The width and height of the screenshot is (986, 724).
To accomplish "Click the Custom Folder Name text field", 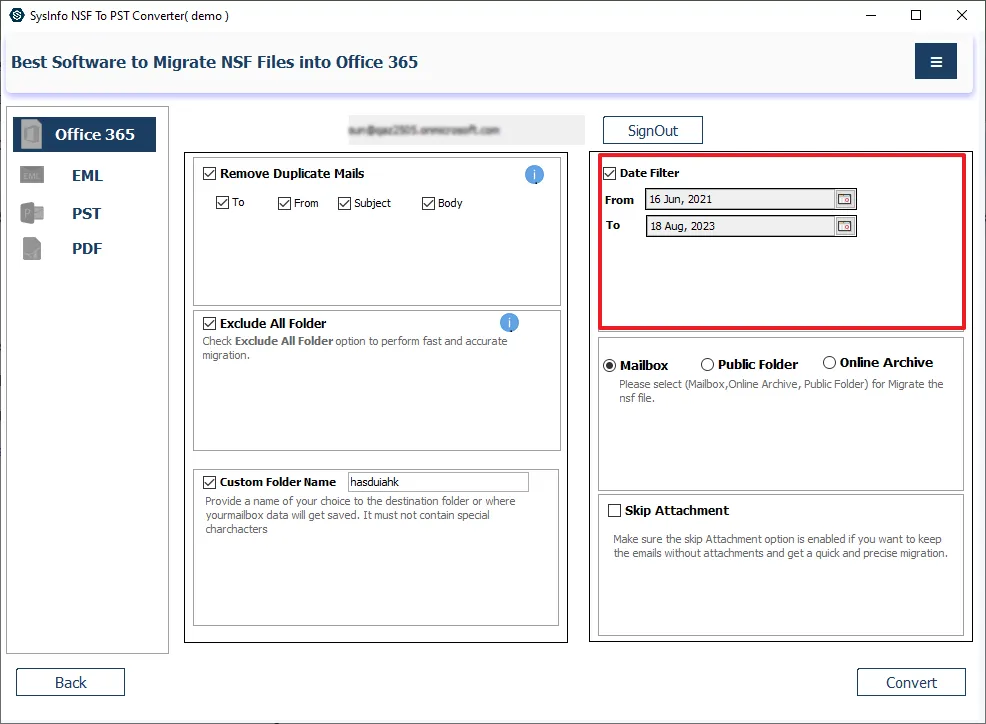I will pyautogui.click(x=437, y=482).
